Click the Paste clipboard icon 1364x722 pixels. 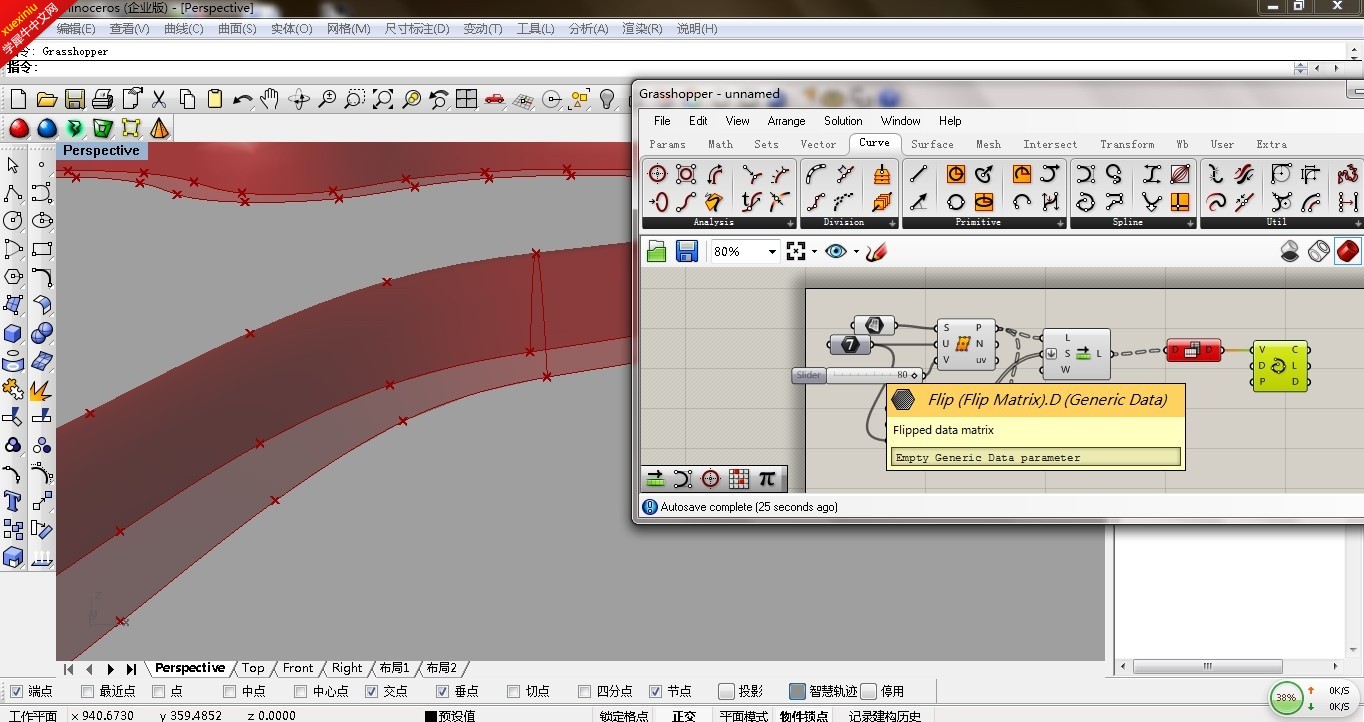(215, 99)
